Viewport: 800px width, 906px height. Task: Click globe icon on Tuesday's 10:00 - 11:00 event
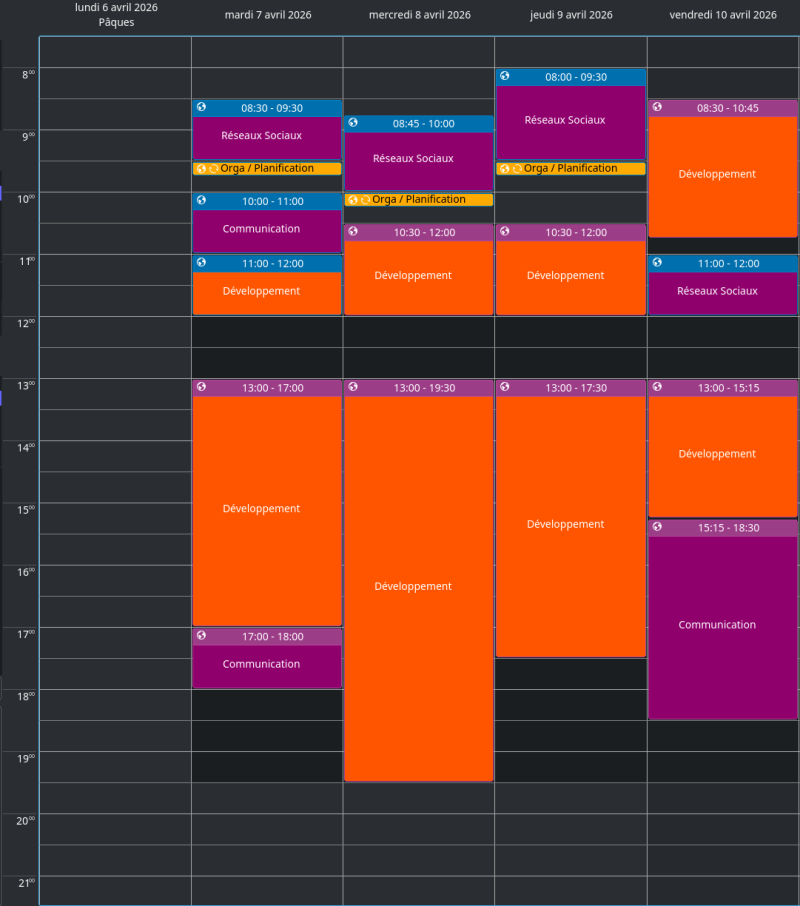(201, 200)
